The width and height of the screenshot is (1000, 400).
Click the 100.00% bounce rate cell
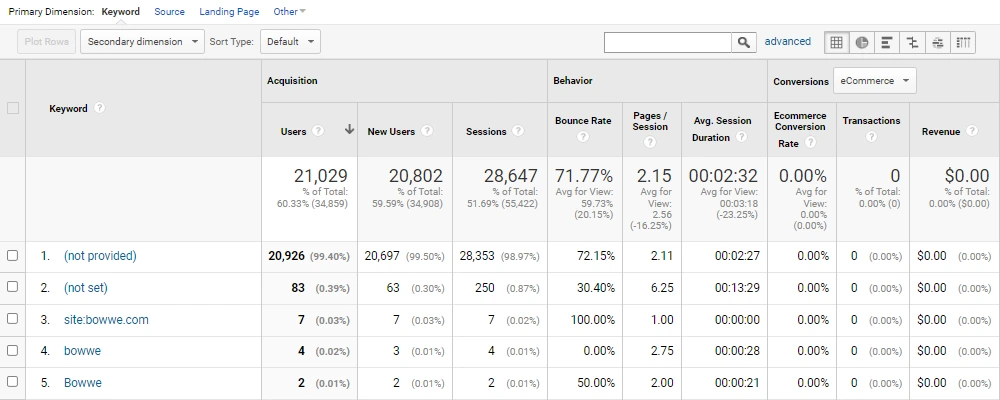pyautogui.click(x=592, y=320)
